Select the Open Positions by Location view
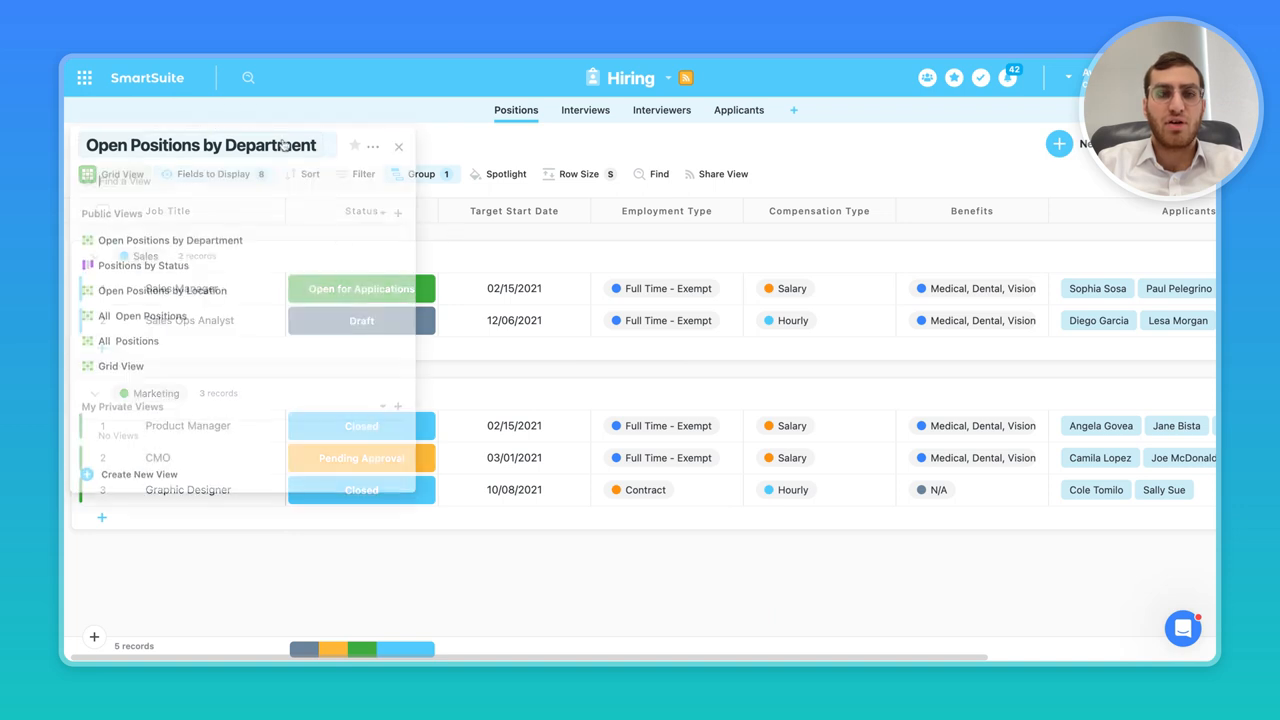The height and width of the screenshot is (720, 1280). 162,290
